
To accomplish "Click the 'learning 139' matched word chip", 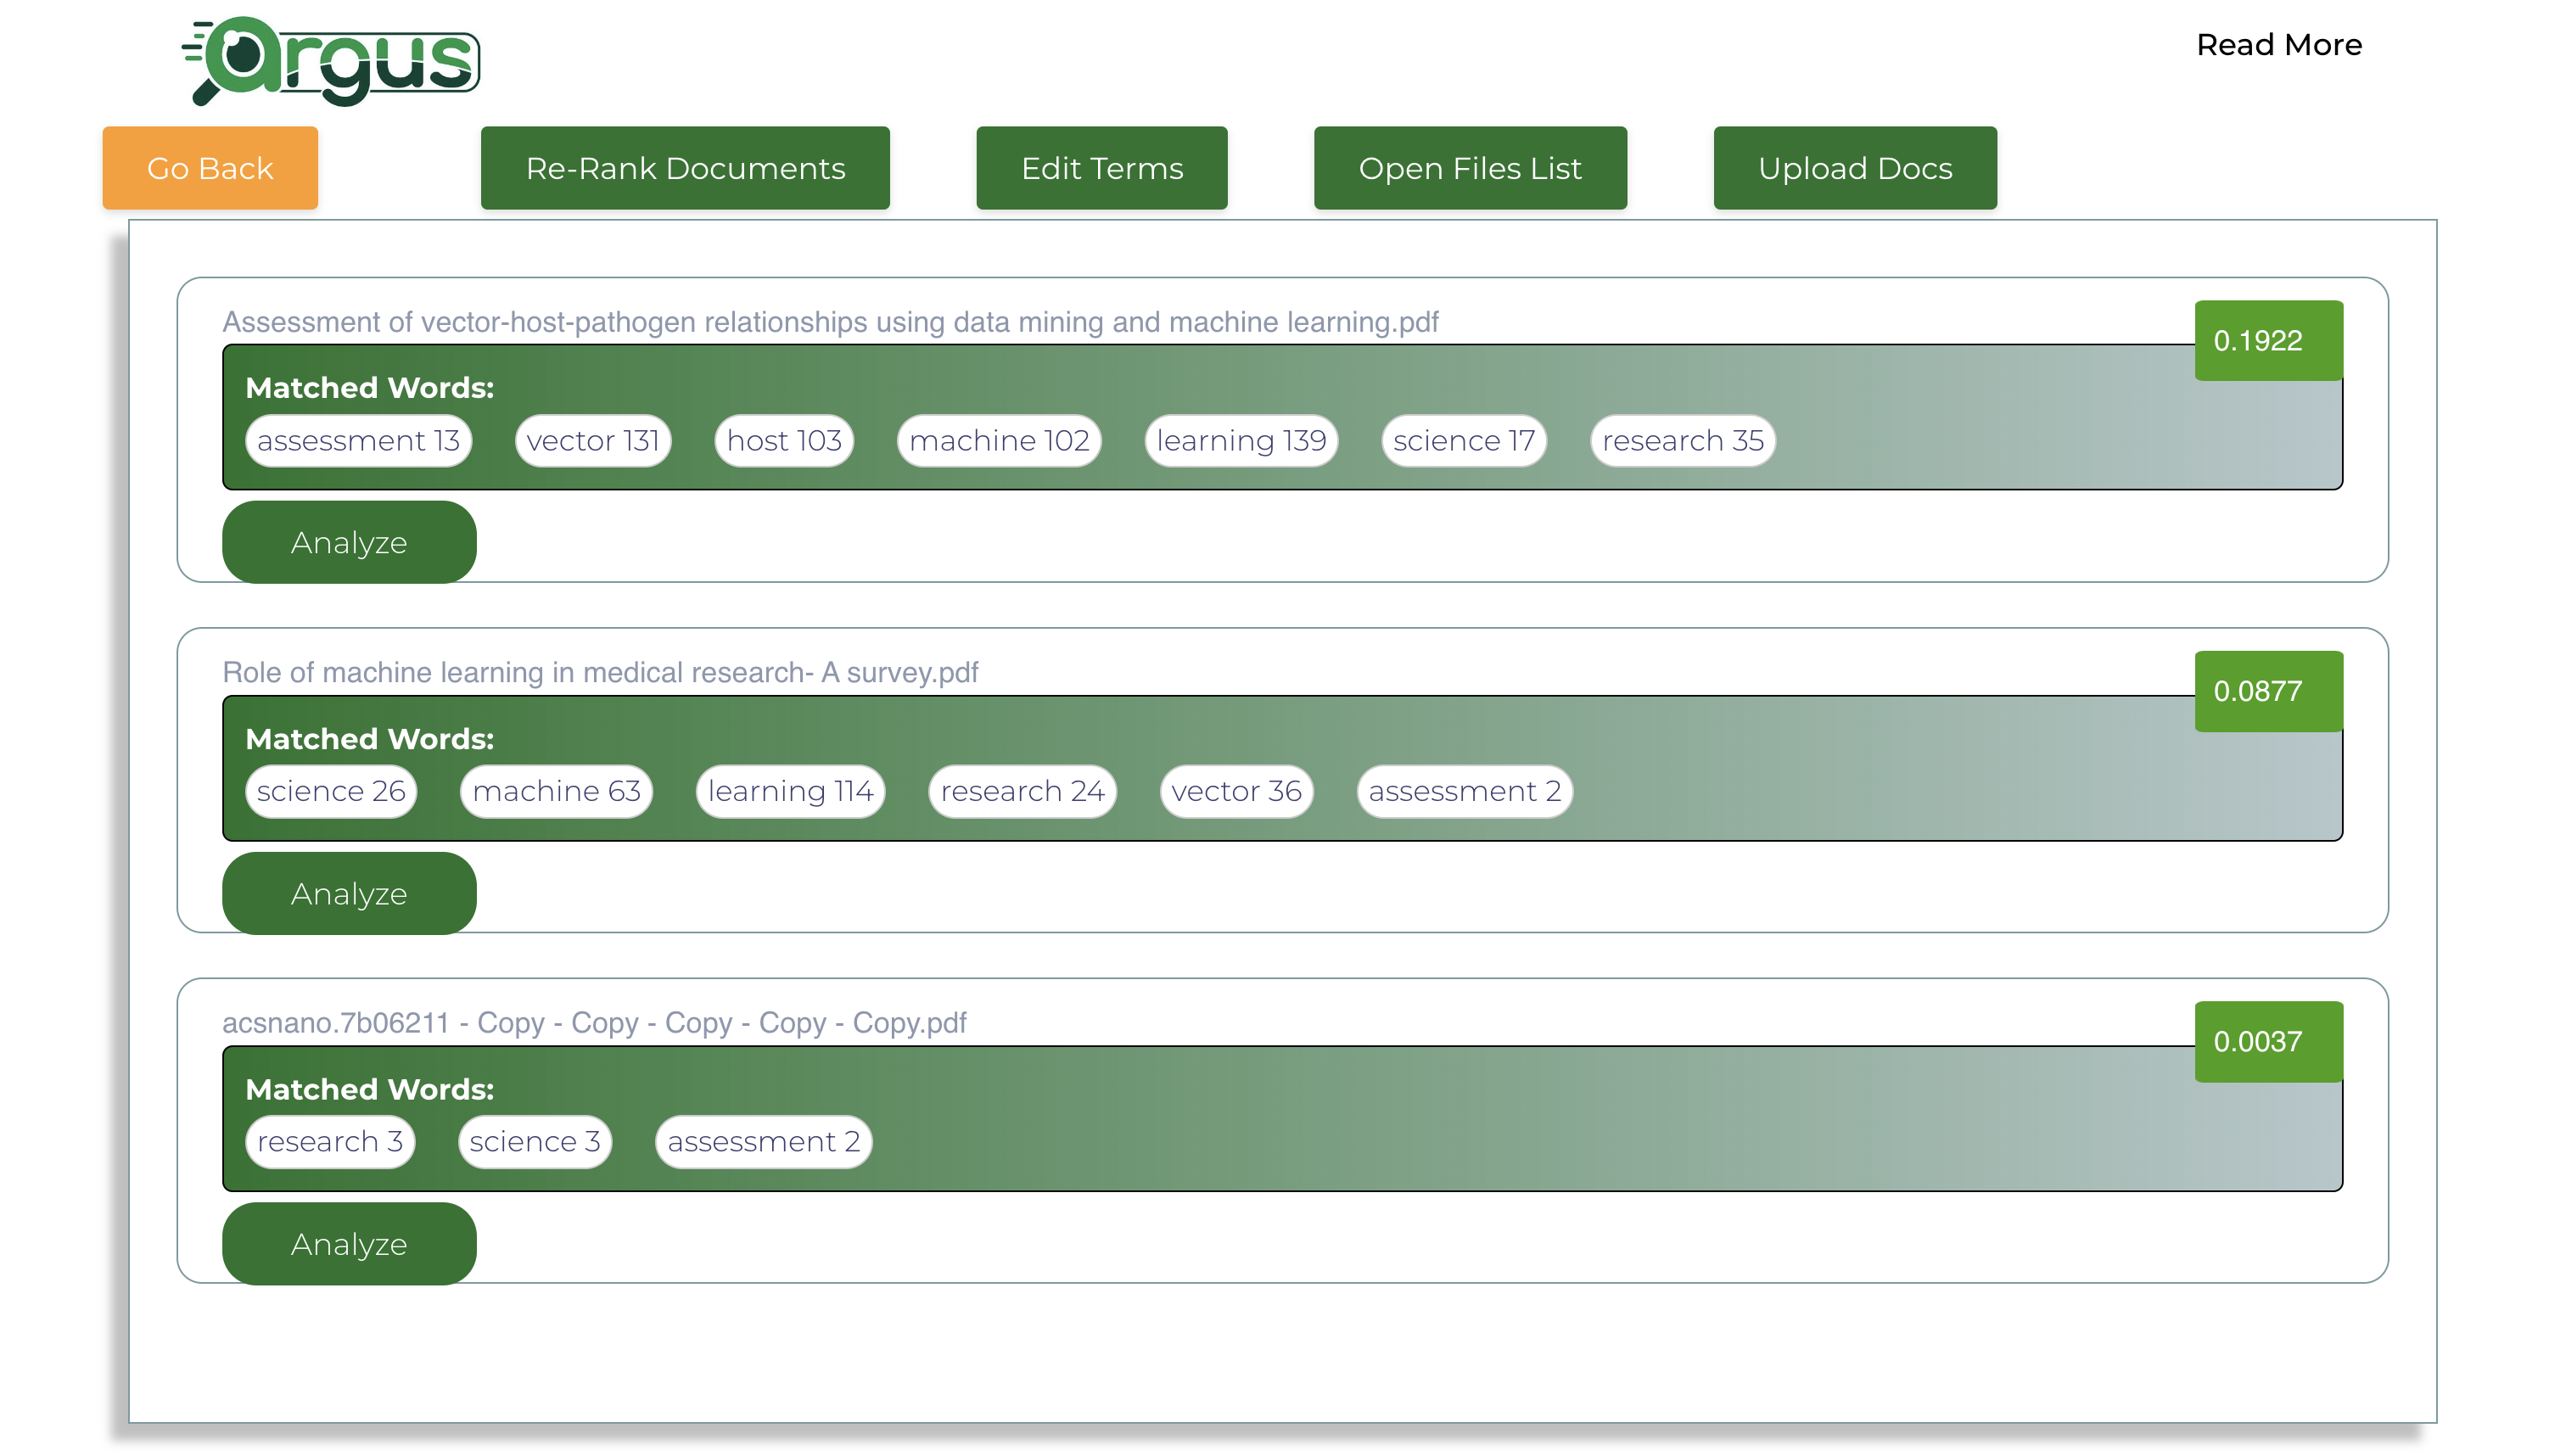I will 1241,440.
